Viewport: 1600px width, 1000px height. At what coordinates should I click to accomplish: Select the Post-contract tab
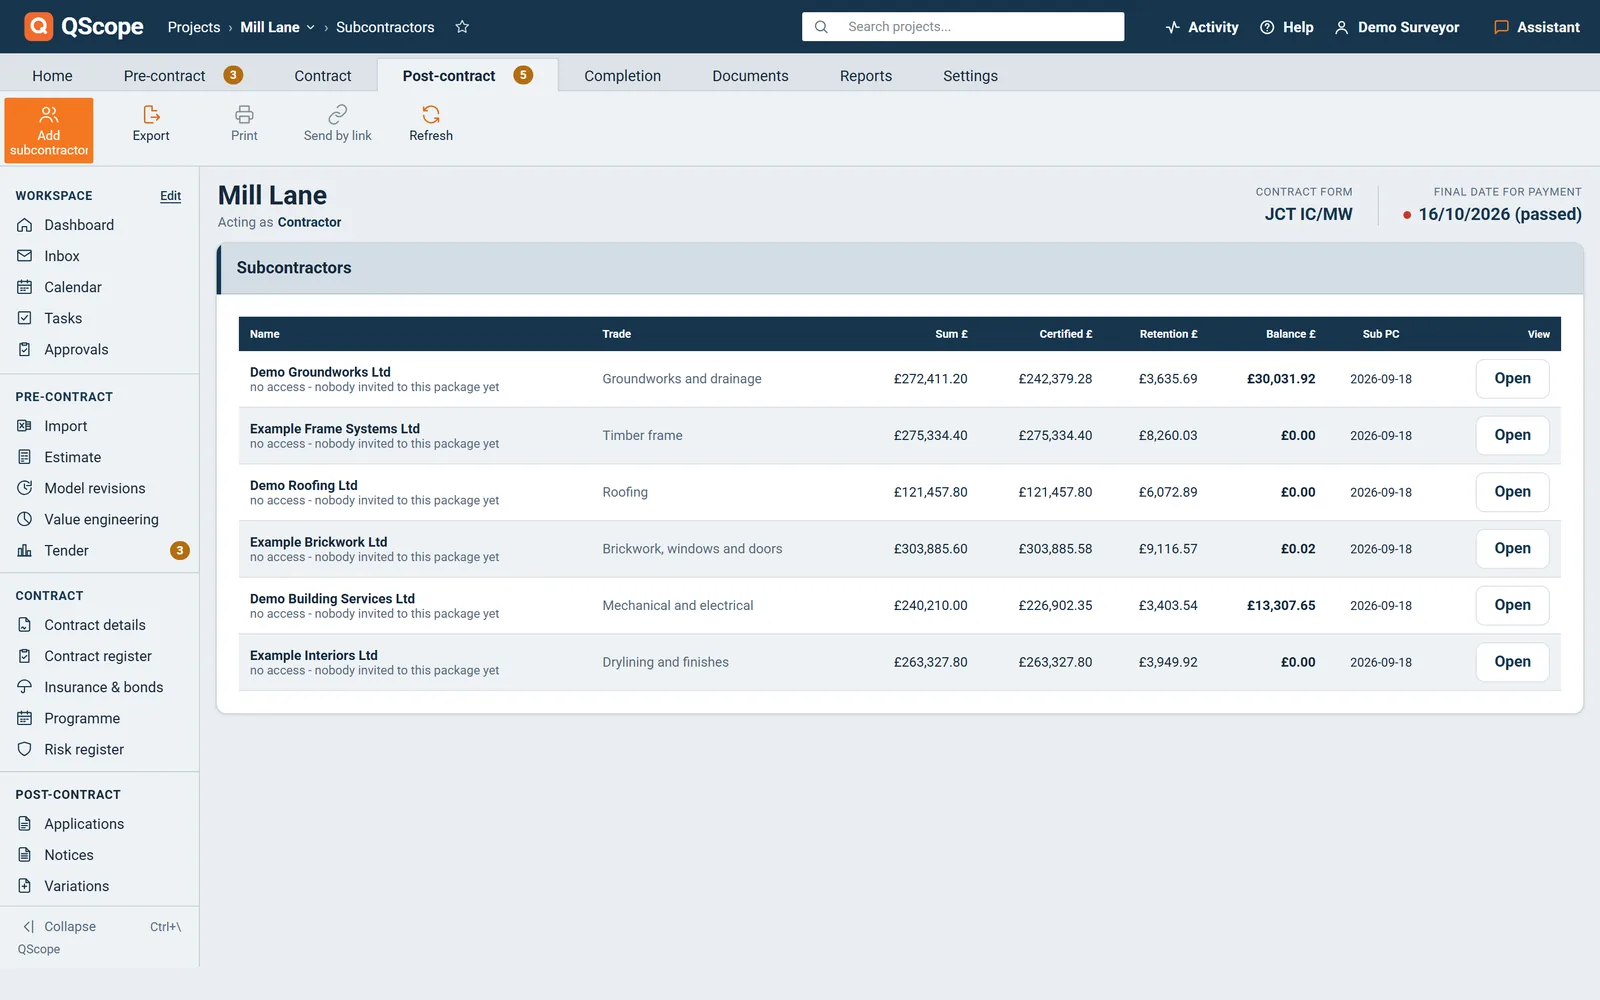467,76
